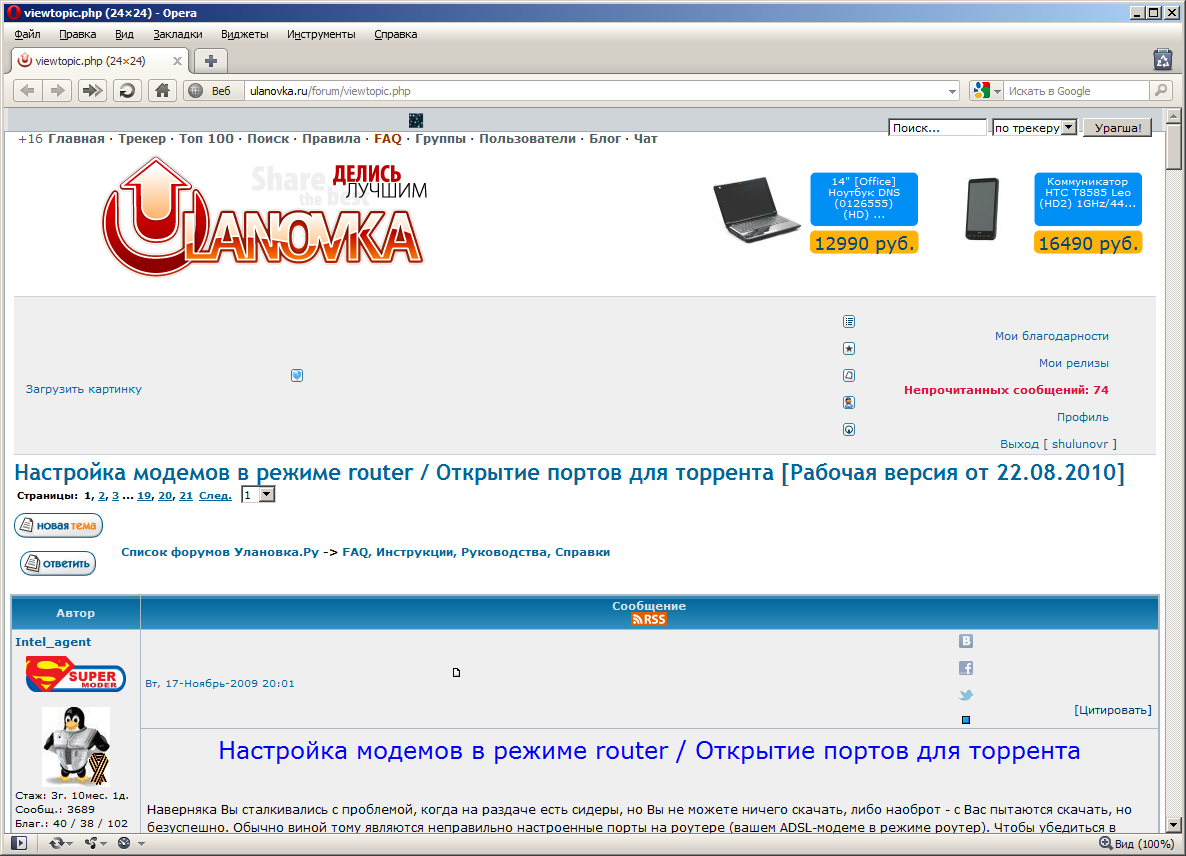Open the FAQ navigation link
1186x856 pixels.
(x=388, y=138)
